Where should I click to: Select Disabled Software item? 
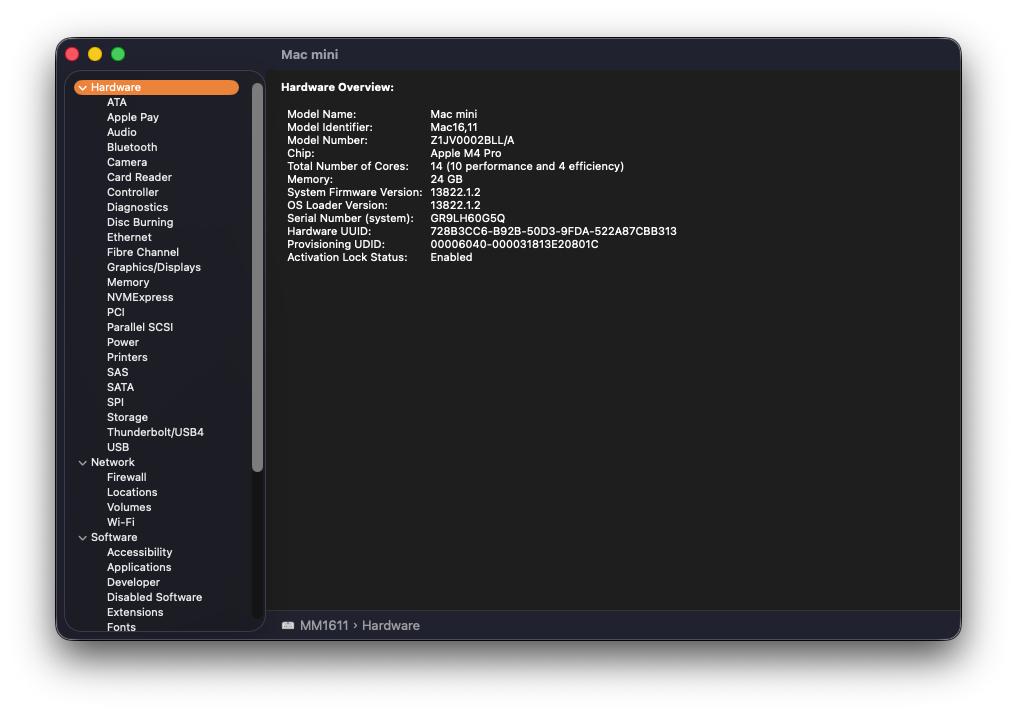tap(154, 597)
